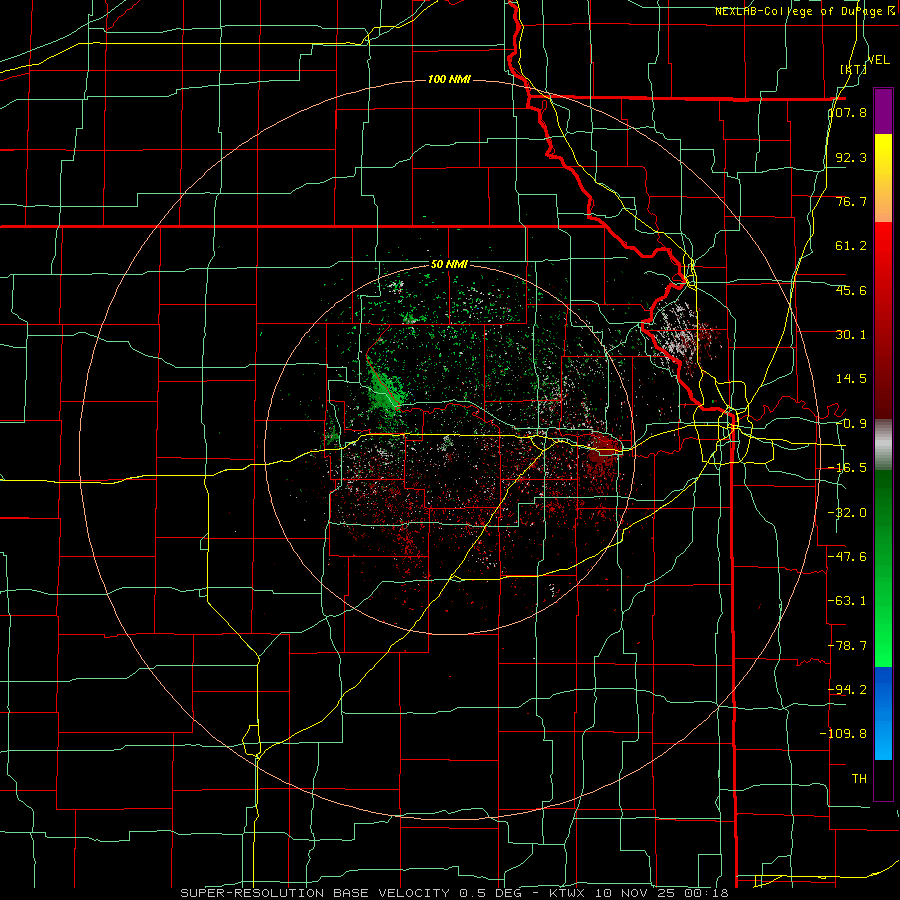This screenshot has height=900, width=900.
Task: Click the -0.9 scale value
Action: click(x=851, y=424)
